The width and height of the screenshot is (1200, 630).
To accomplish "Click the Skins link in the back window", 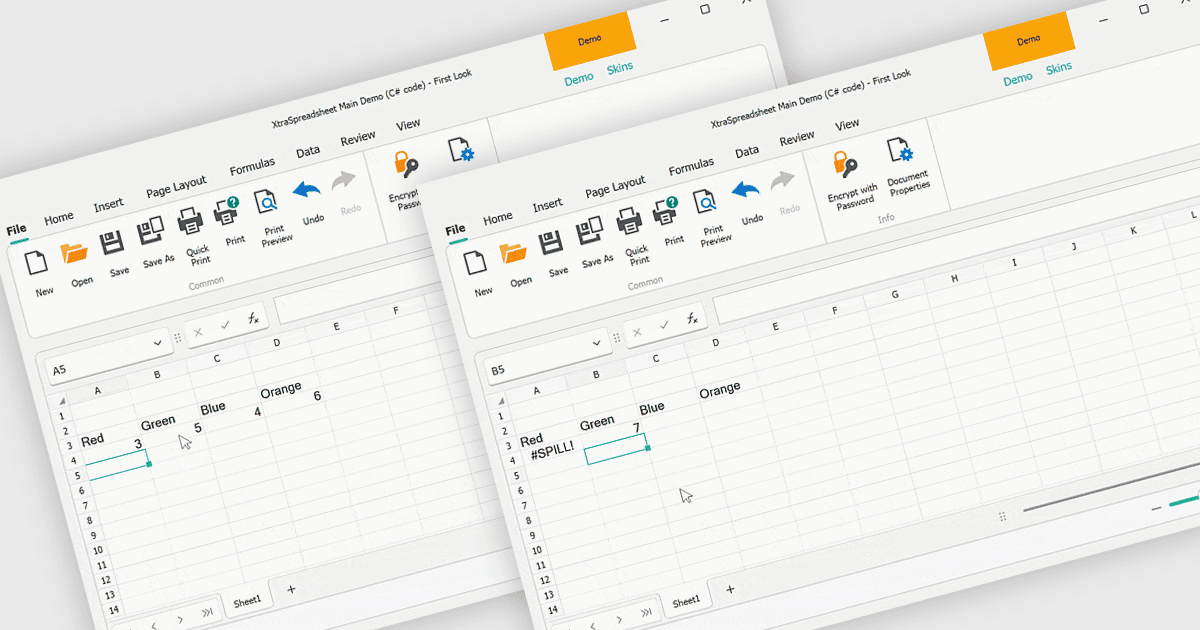I will click(x=619, y=68).
